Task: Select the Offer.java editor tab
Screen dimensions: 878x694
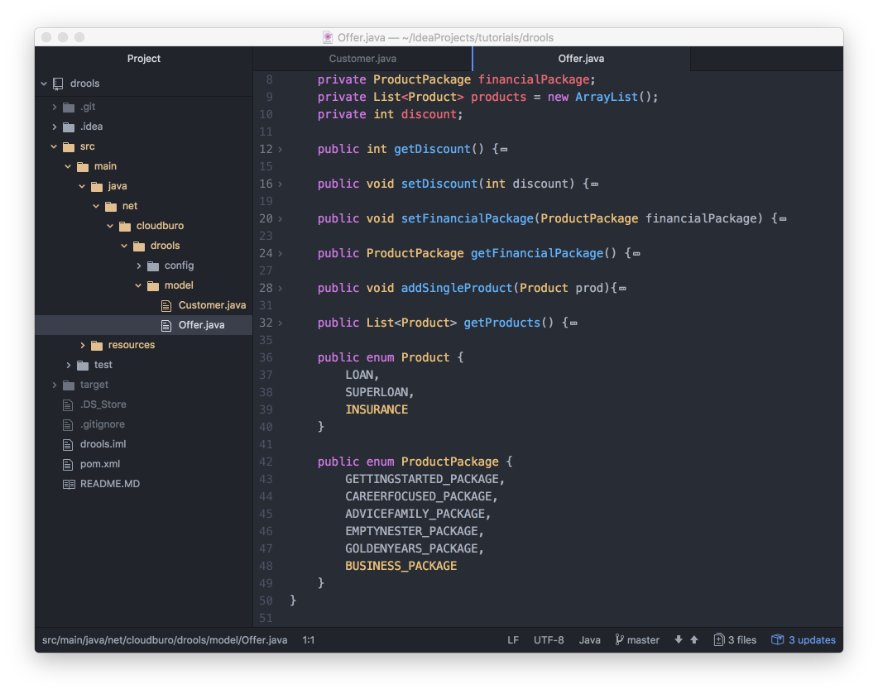Action: click(x=580, y=59)
